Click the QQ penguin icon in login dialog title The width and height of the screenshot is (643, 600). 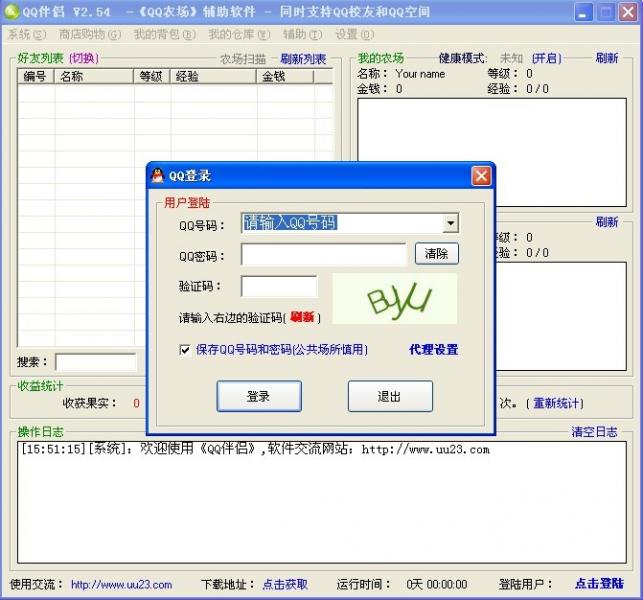157,176
